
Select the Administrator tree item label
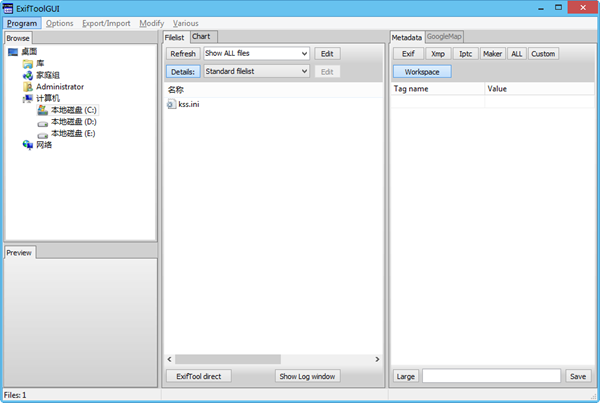point(60,87)
